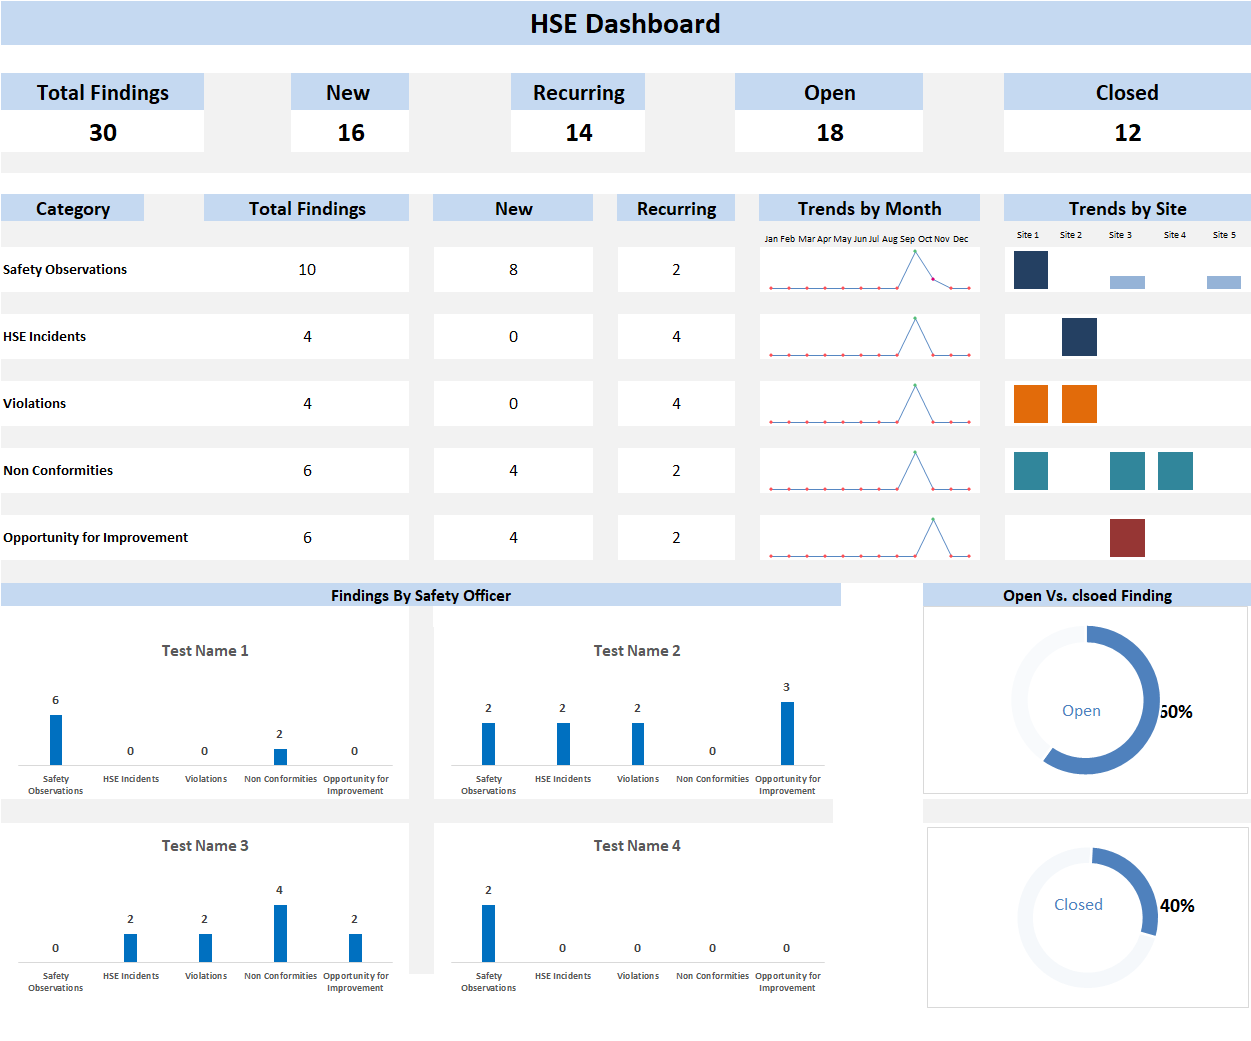Select Violations orange Site 1 bar

click(x=1031, y=404)
